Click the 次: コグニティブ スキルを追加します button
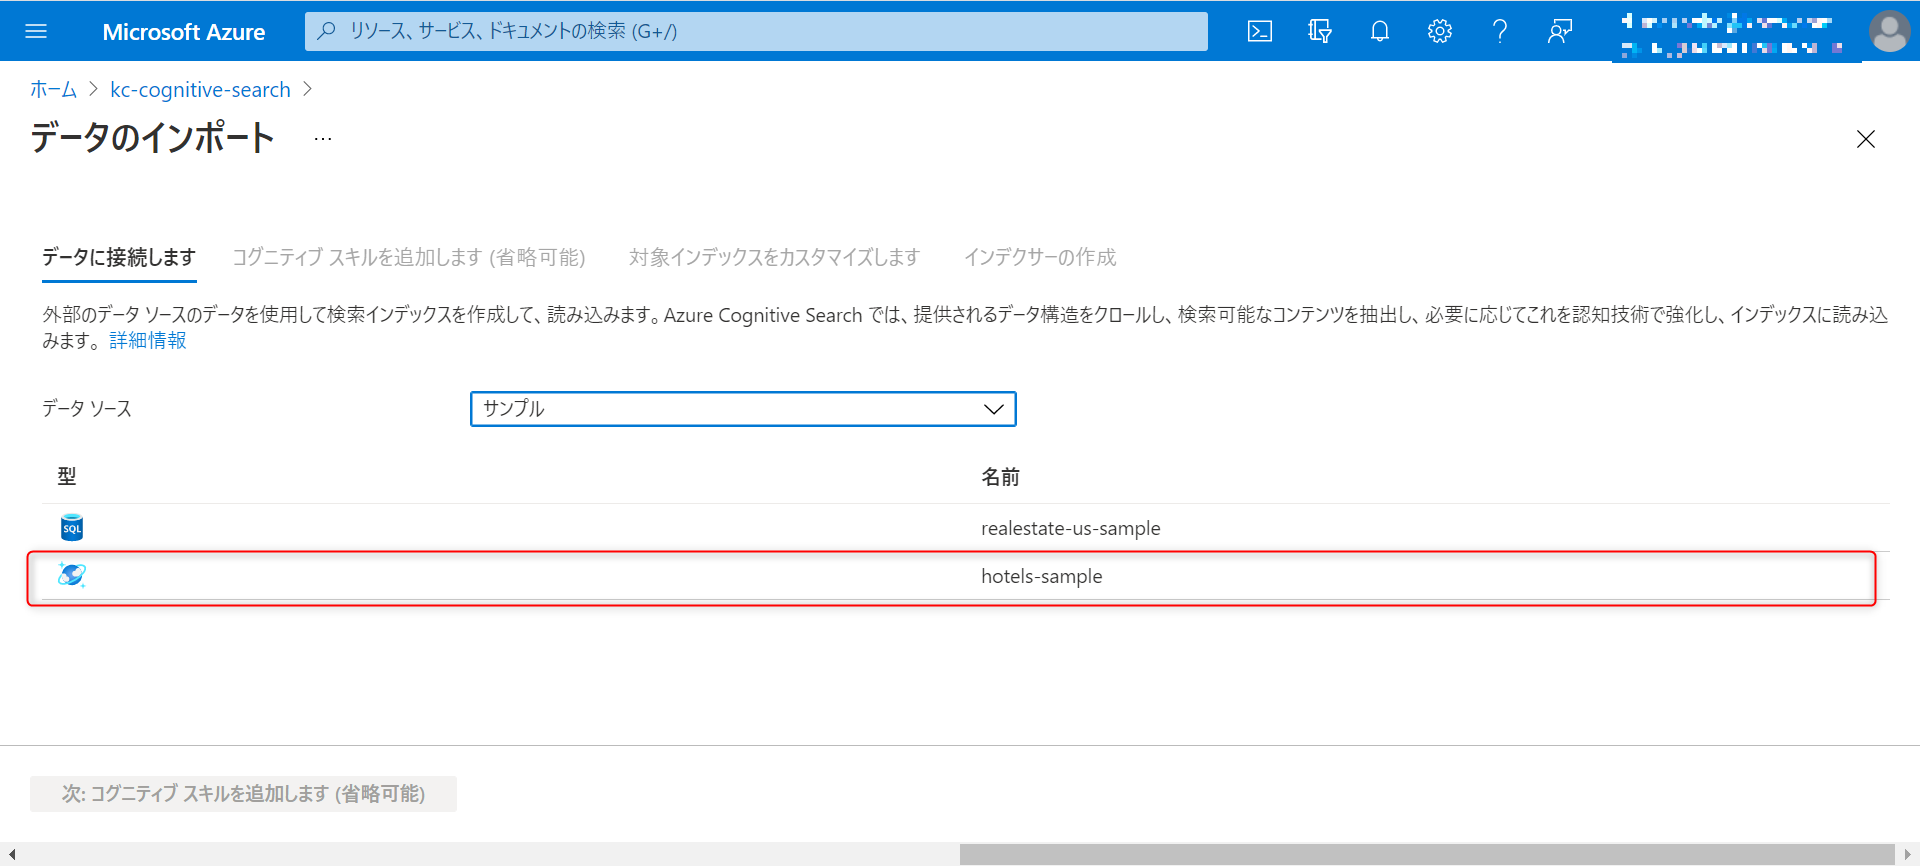1920x866 pixels. 243,794
